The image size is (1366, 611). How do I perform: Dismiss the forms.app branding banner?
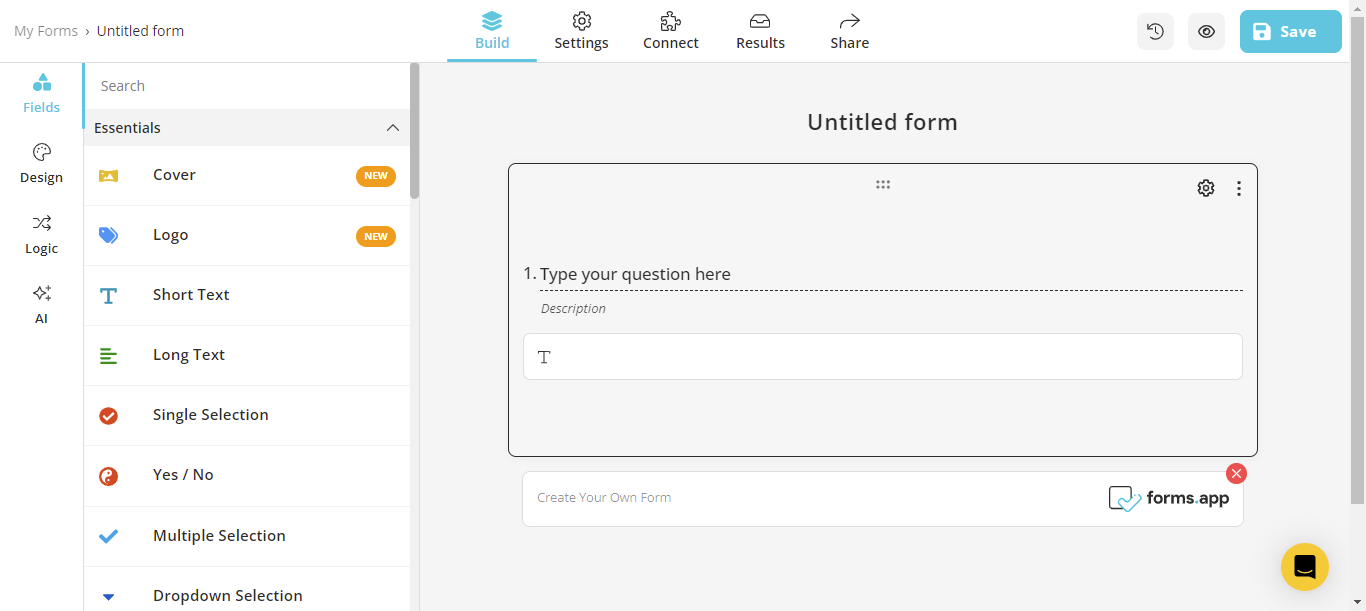click(1236, 473)
